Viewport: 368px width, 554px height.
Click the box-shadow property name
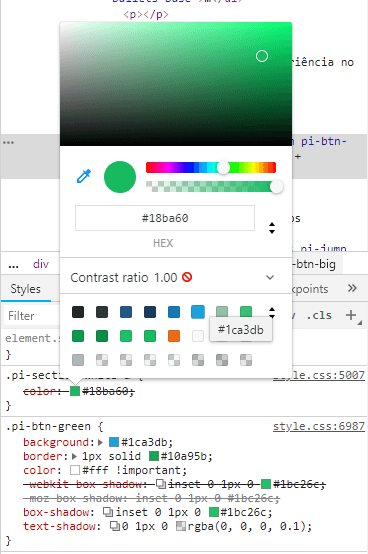(56, 512)
